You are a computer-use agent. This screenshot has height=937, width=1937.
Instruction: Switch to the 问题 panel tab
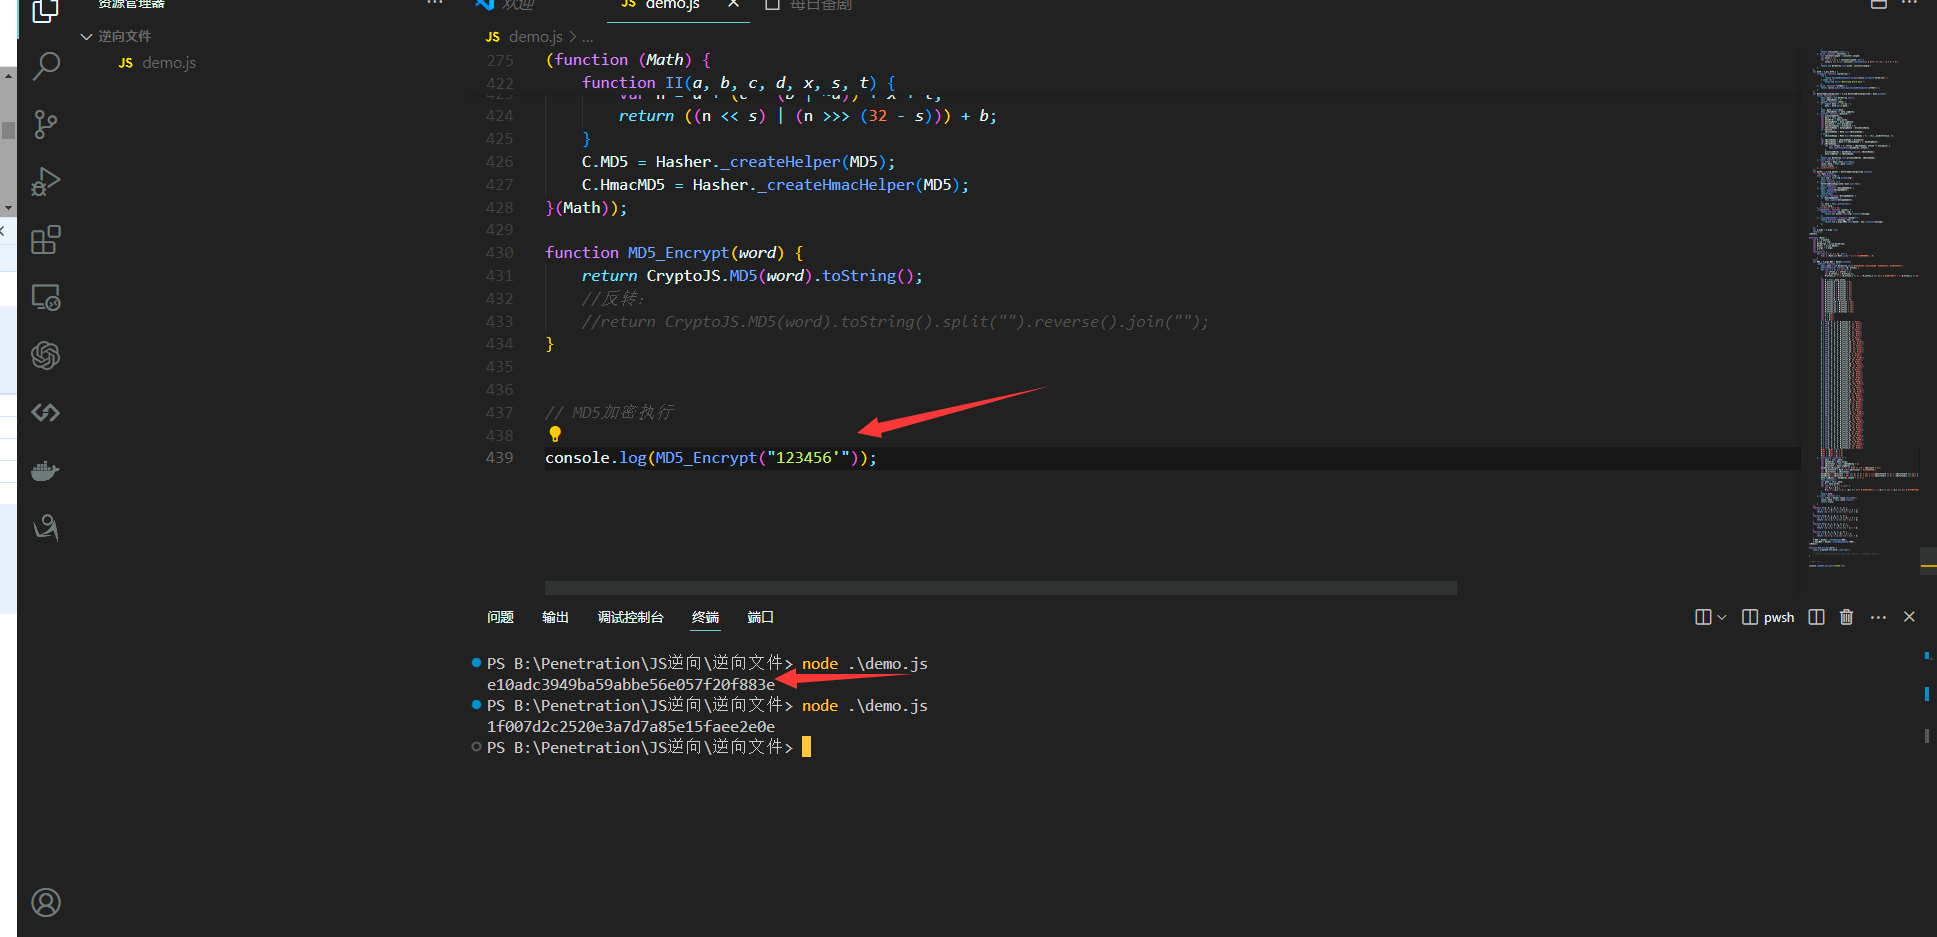click(x=500, y=617)
